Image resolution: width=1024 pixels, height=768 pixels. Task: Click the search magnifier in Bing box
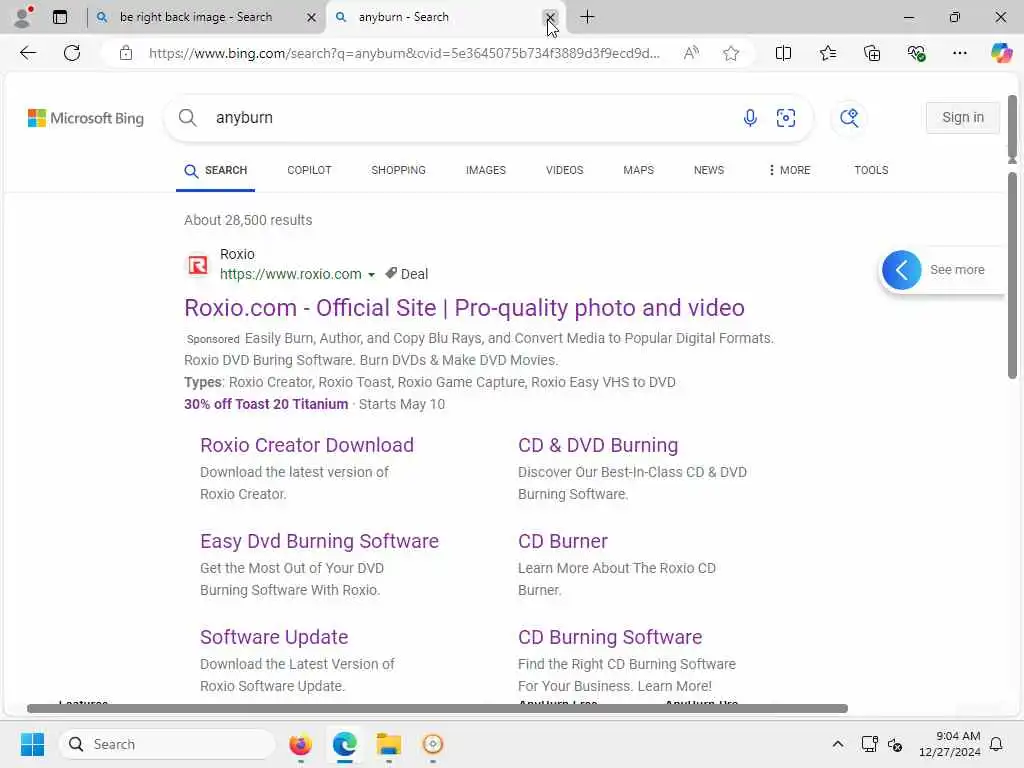[x=187, y=118]
